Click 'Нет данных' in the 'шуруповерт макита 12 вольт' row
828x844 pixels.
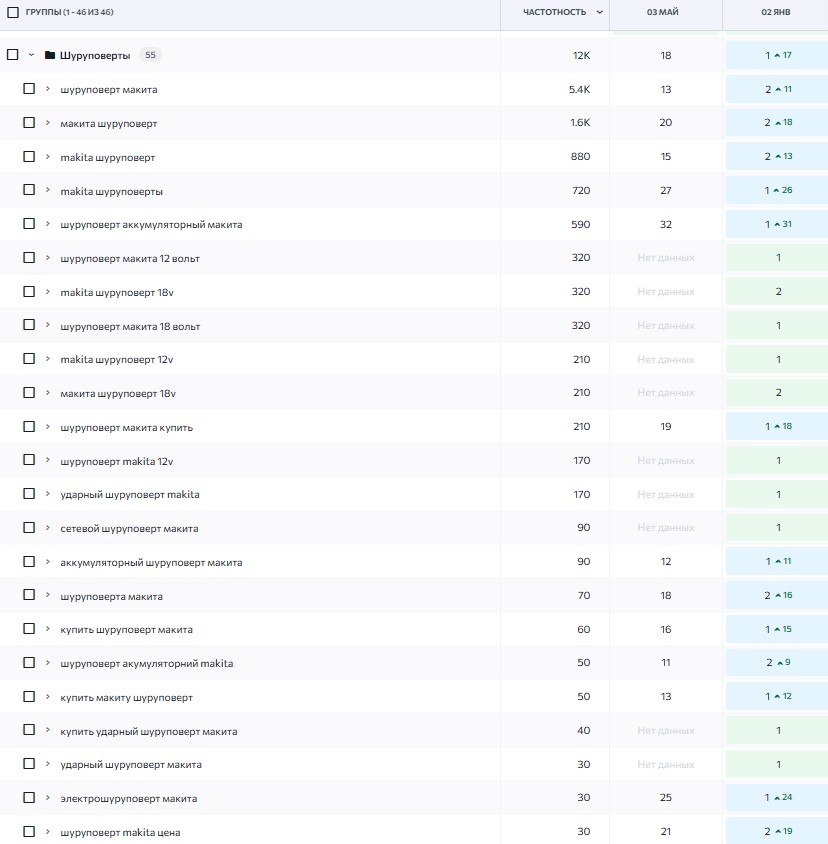pyautogui.click(x=665, y=258)
